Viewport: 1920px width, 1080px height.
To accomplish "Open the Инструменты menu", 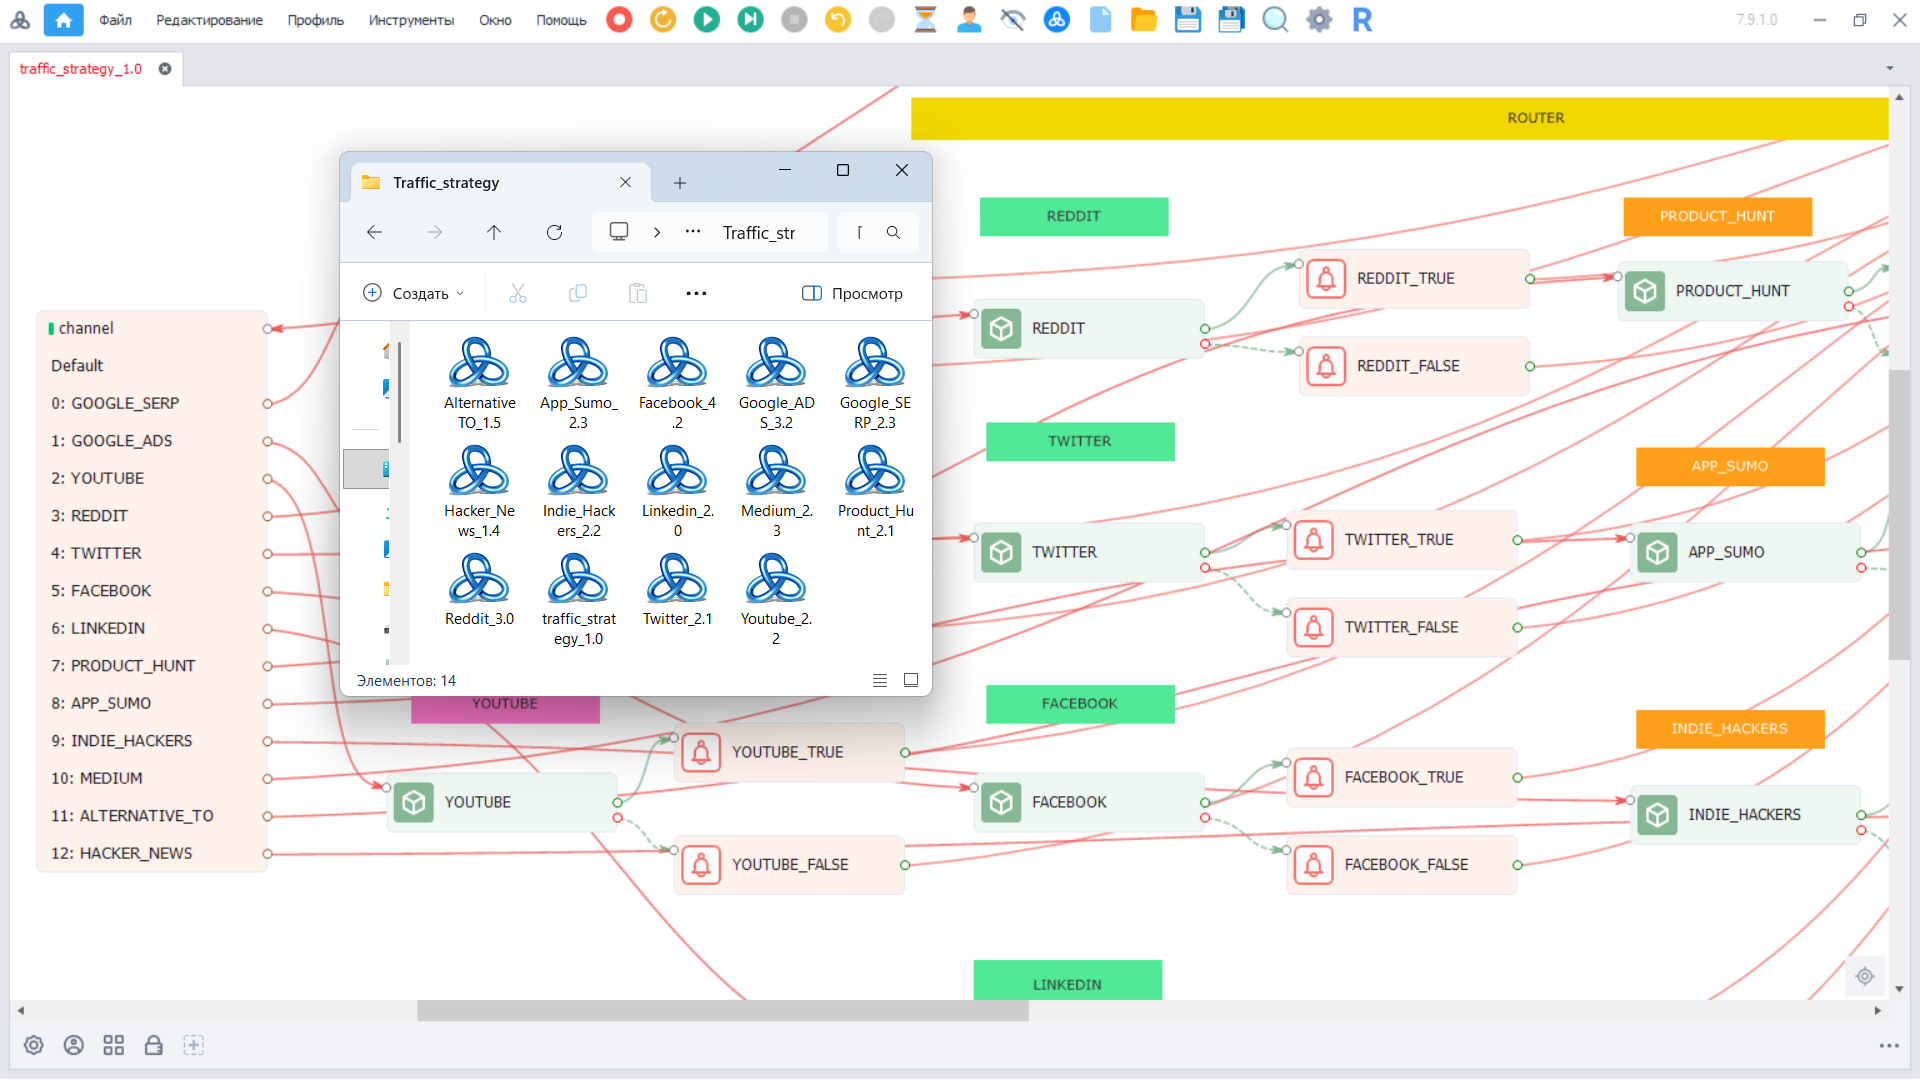I will tap(411, 20).
